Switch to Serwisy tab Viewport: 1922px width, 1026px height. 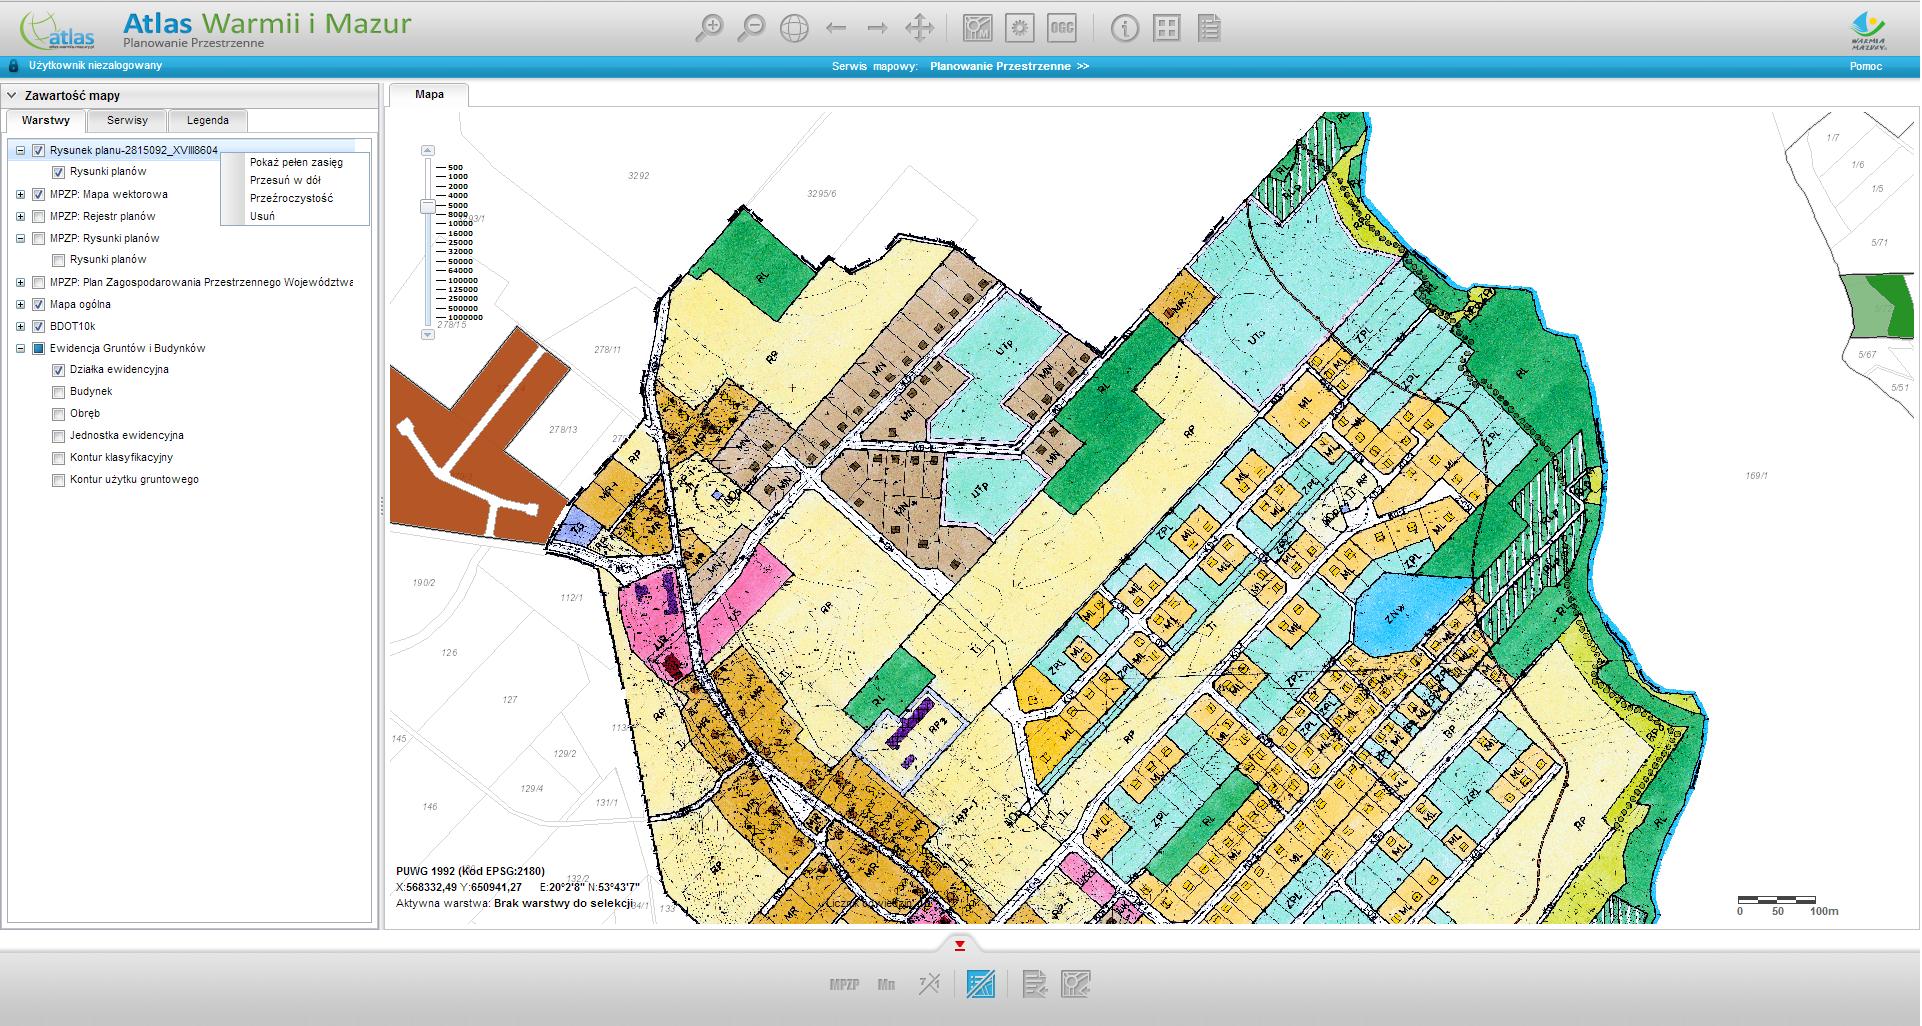point(127,120)
